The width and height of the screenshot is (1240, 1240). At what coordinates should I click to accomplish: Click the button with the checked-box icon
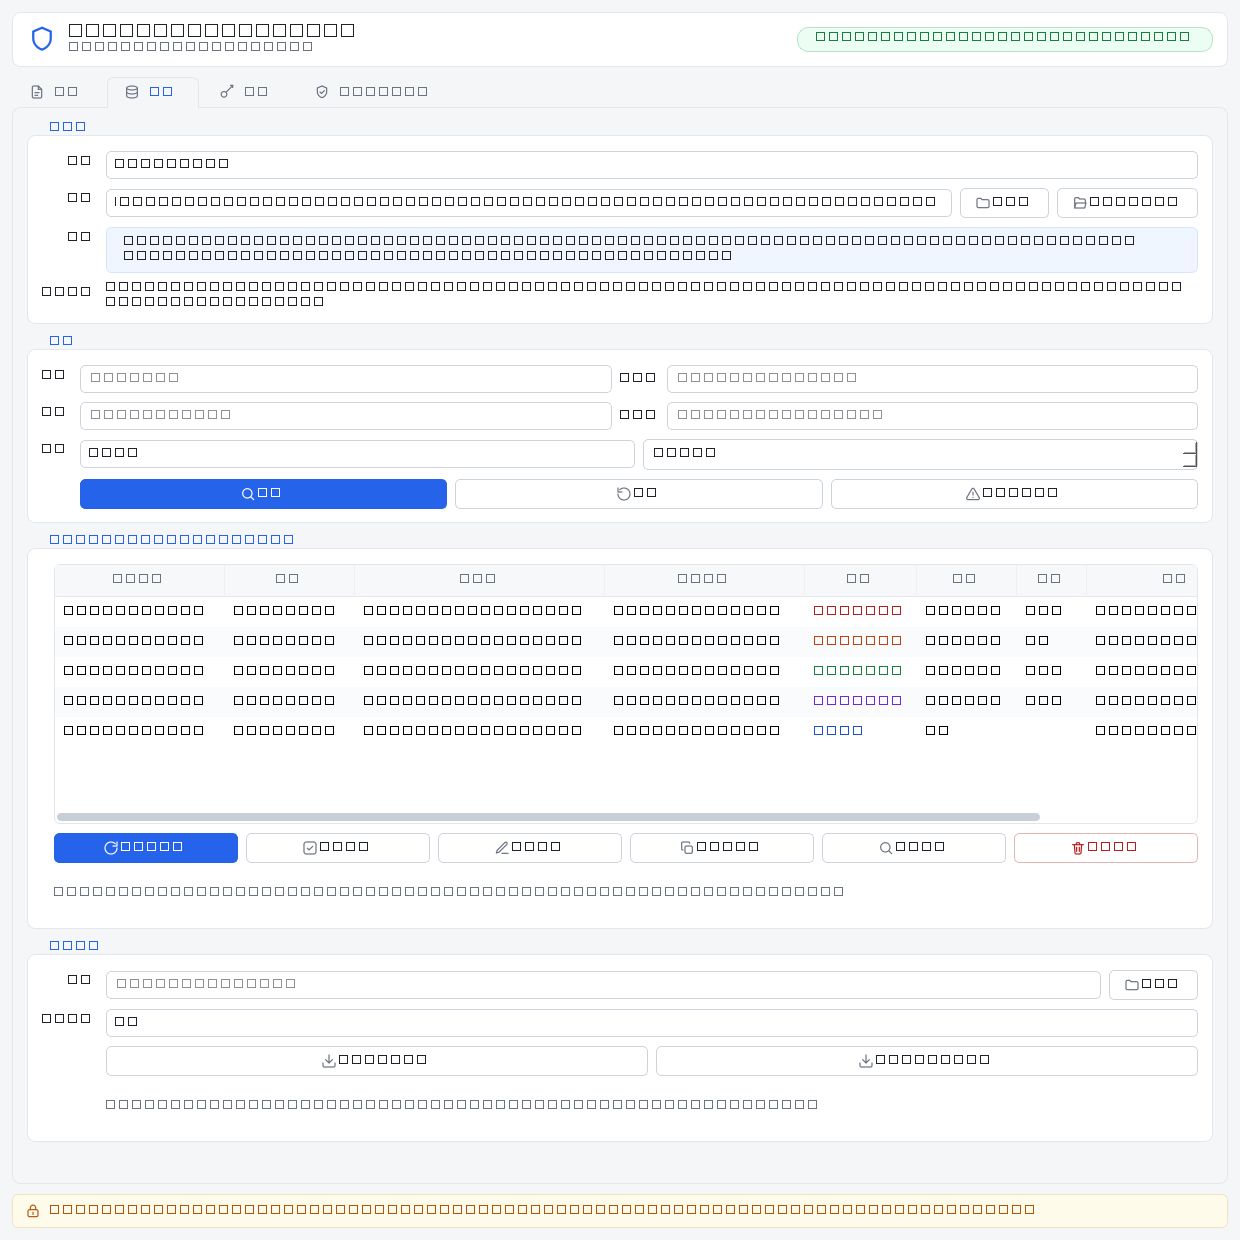pos(338,848)
